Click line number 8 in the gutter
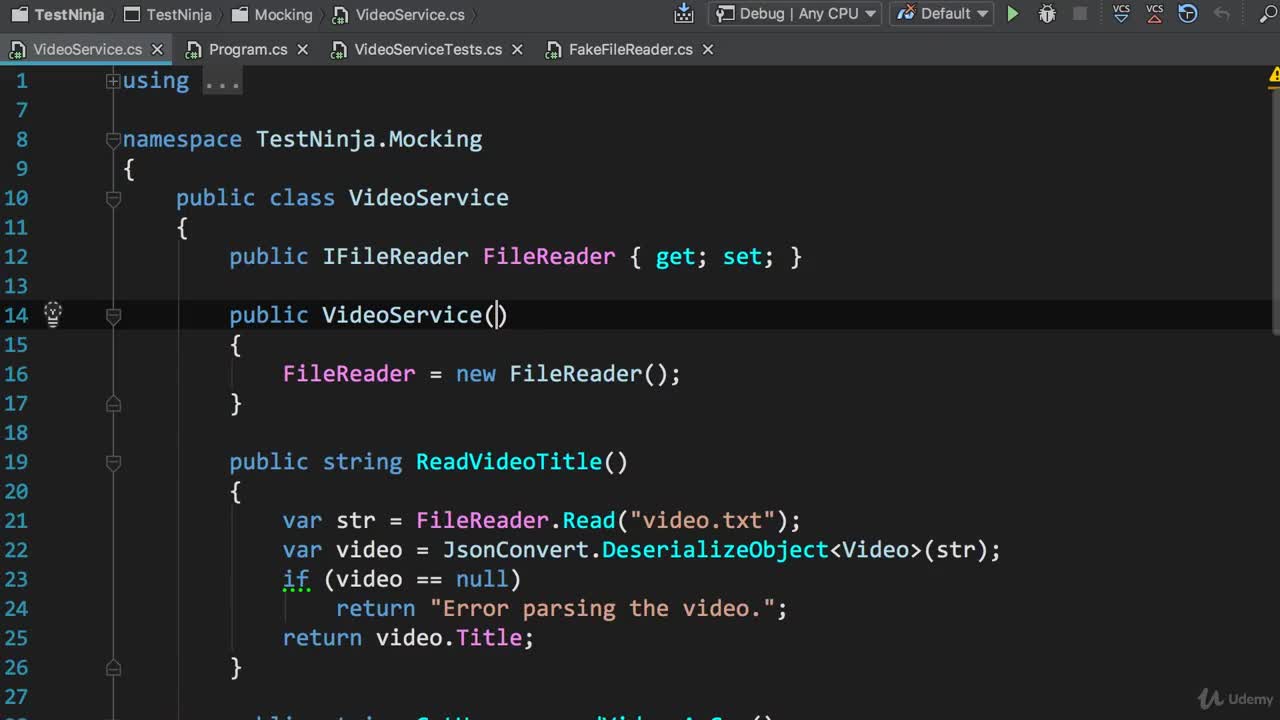This screenshot has height=720, width=1280. [x=22, y=139]
